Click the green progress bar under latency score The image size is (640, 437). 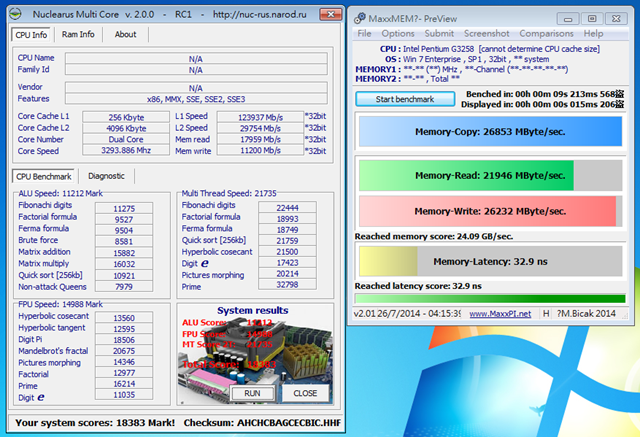(490, 299)
